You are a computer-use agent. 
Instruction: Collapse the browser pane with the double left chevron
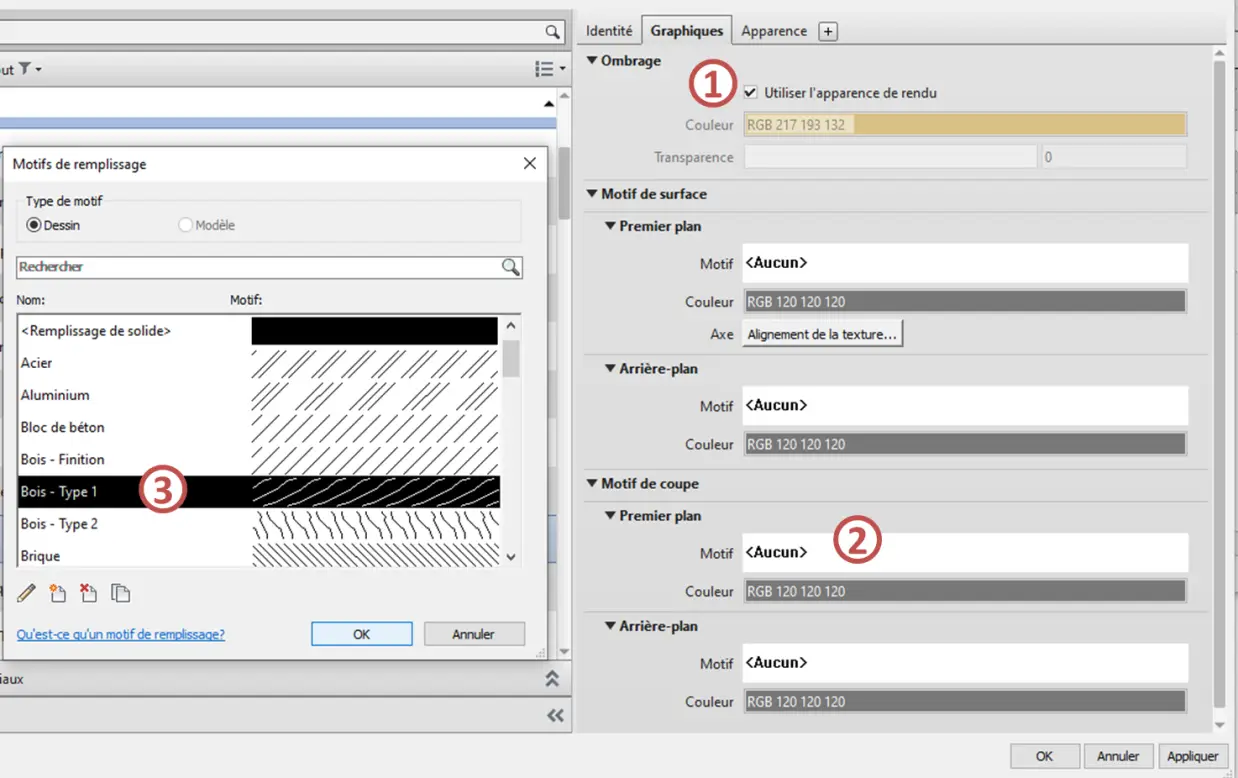click(x=556, y=715)
